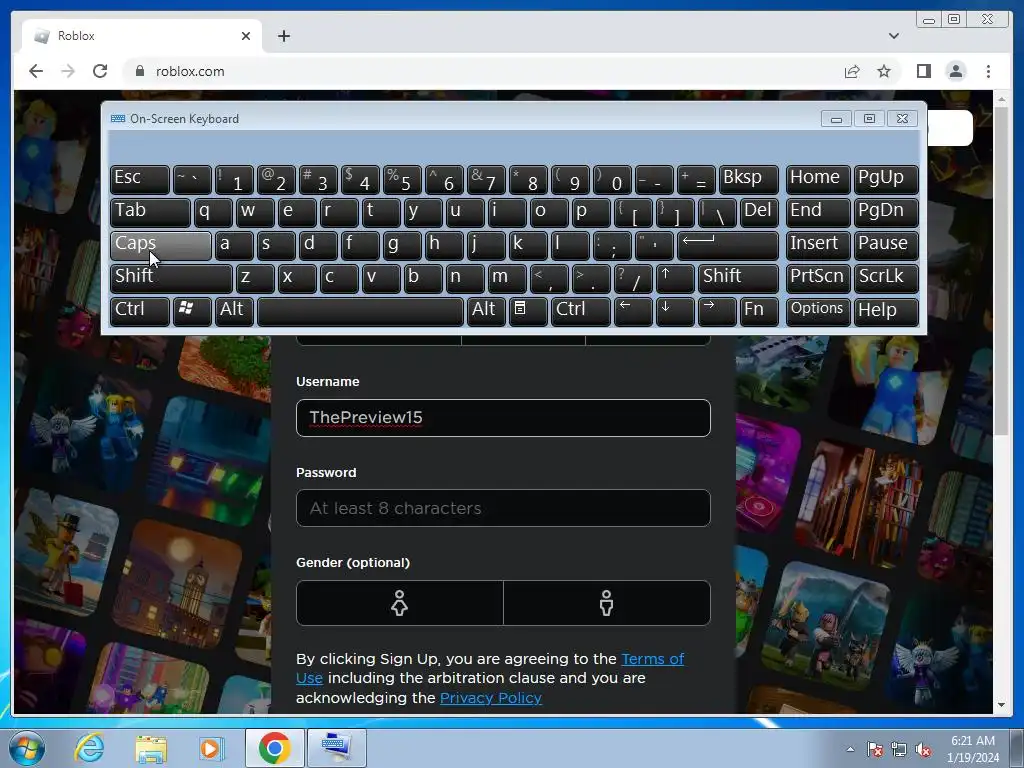1024x768 pixels.
Task: Click the Action Center flag icon
Action: click(874, 749)
